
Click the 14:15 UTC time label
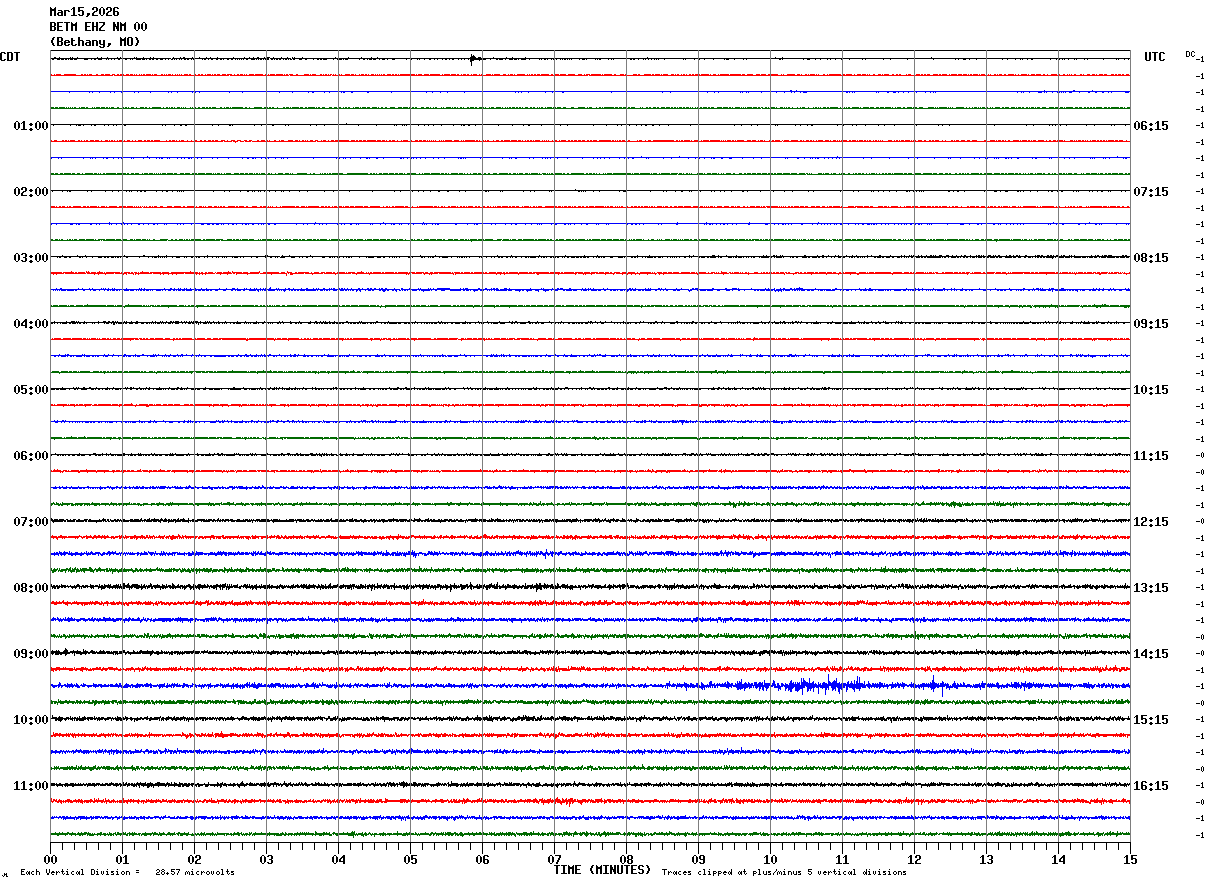click(1150, 653)
